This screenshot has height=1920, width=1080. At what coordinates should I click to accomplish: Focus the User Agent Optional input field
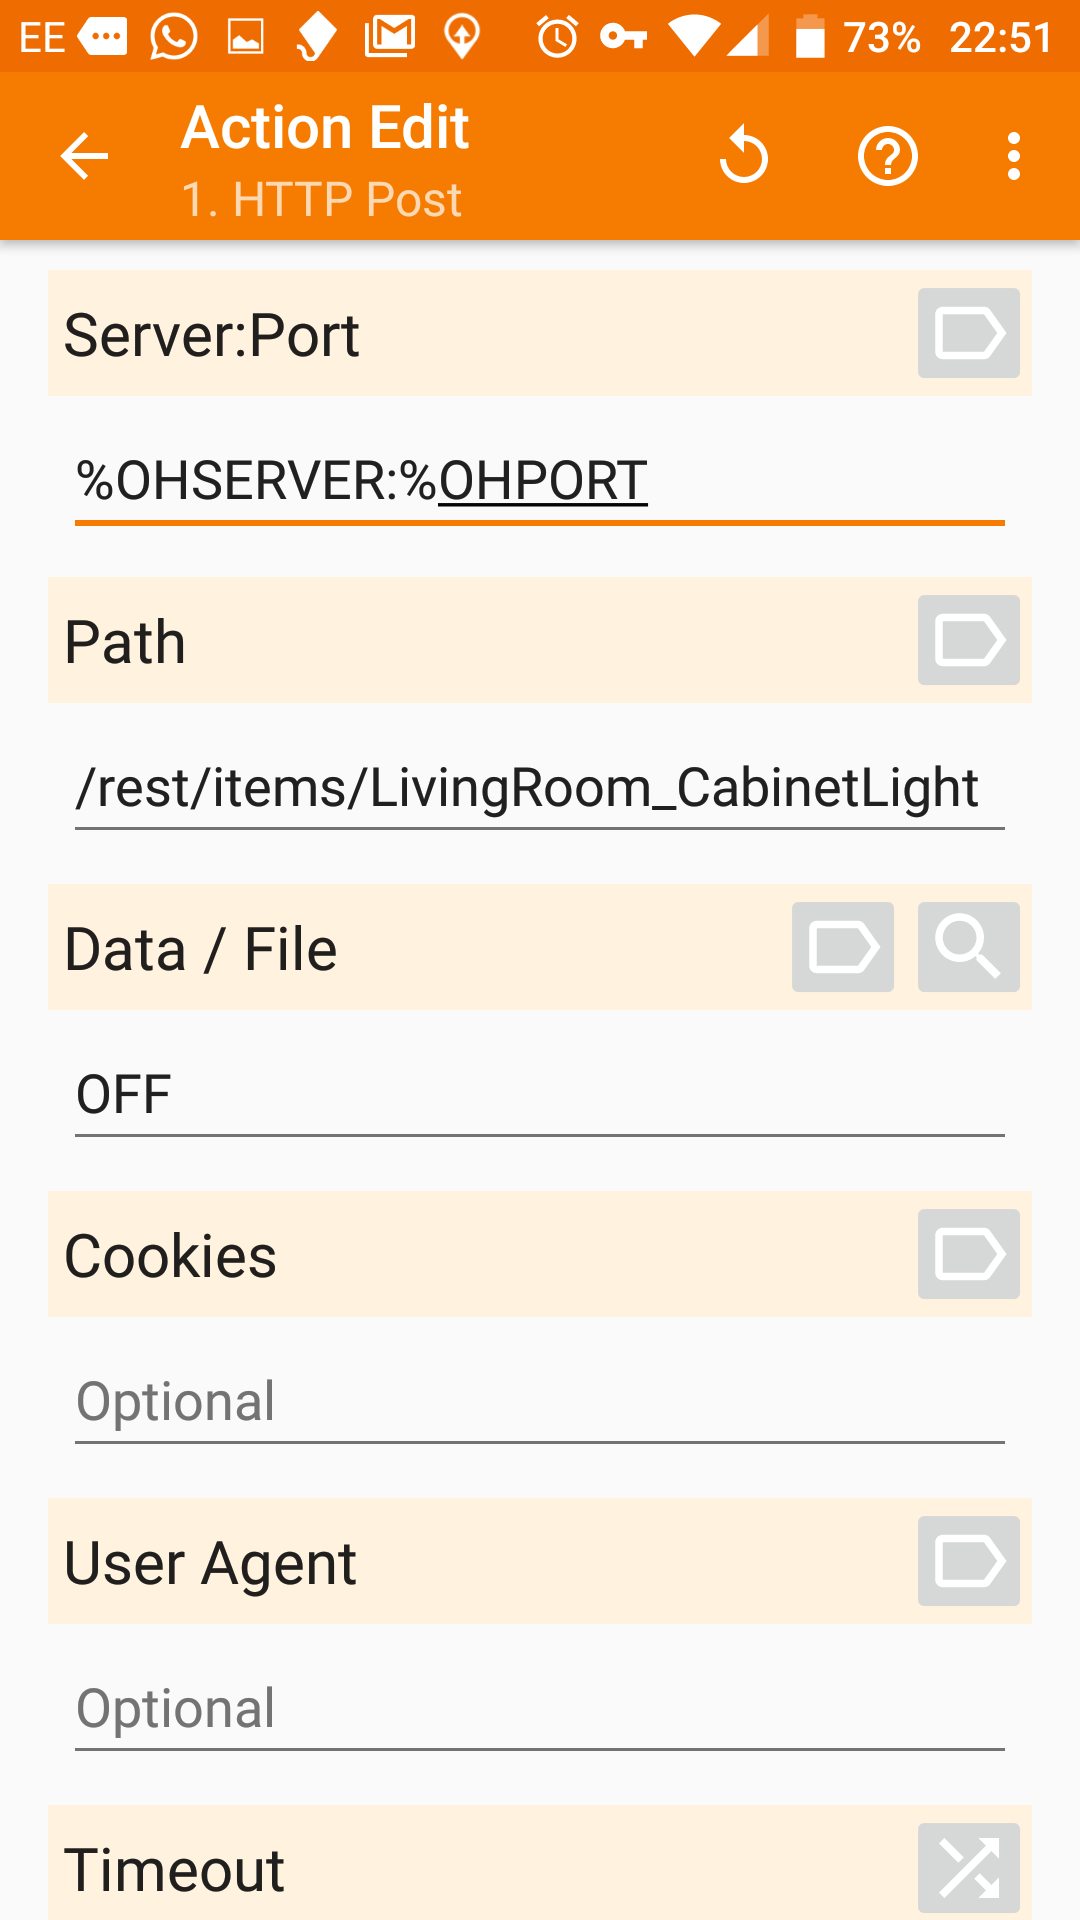pyautogui.click(x=540, y=1710)
